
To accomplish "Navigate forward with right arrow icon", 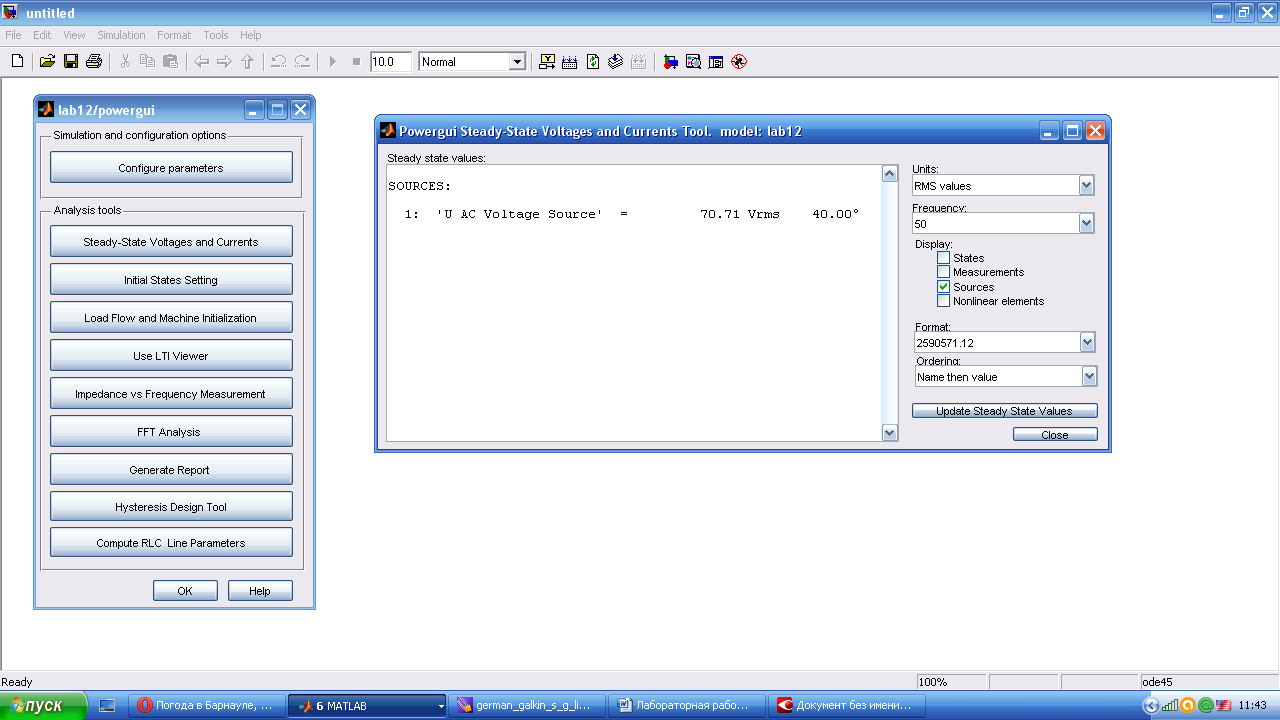I will [x=224, y=62].
